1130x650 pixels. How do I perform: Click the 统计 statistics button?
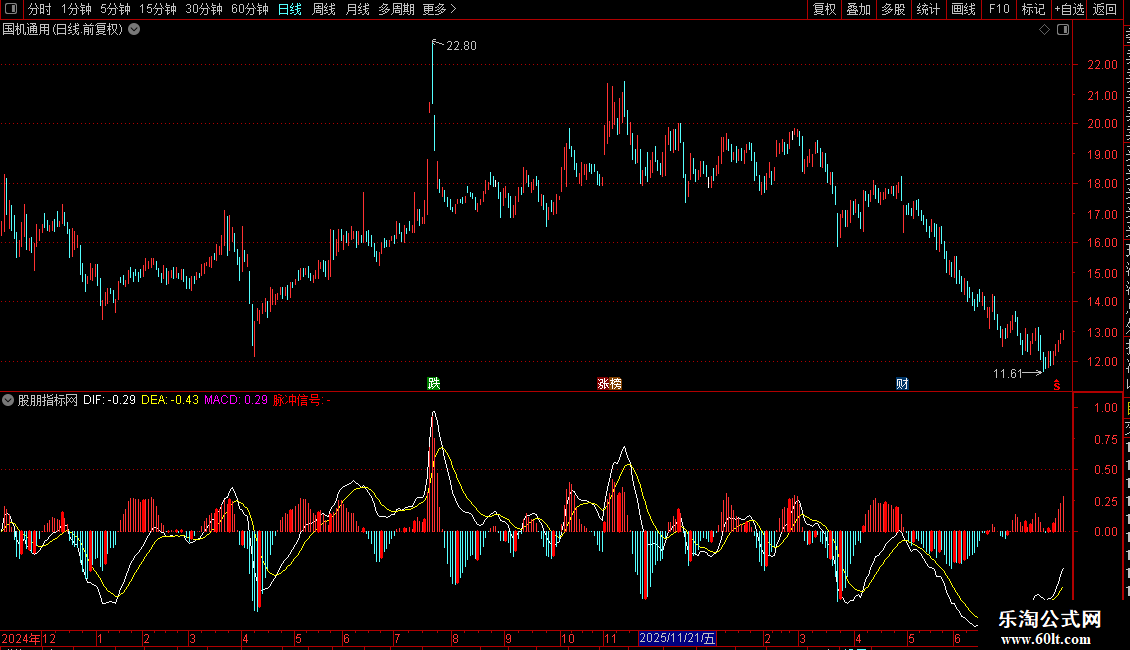pyautogui.click(x=927, y=9)
